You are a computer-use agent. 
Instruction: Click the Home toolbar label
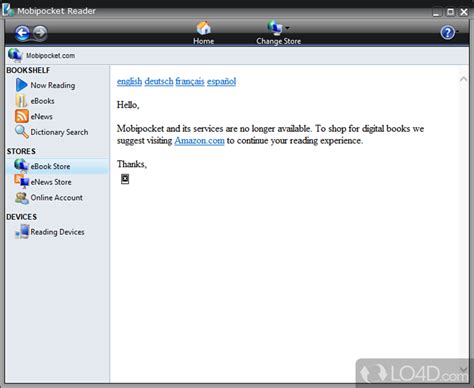coord(204,41)
